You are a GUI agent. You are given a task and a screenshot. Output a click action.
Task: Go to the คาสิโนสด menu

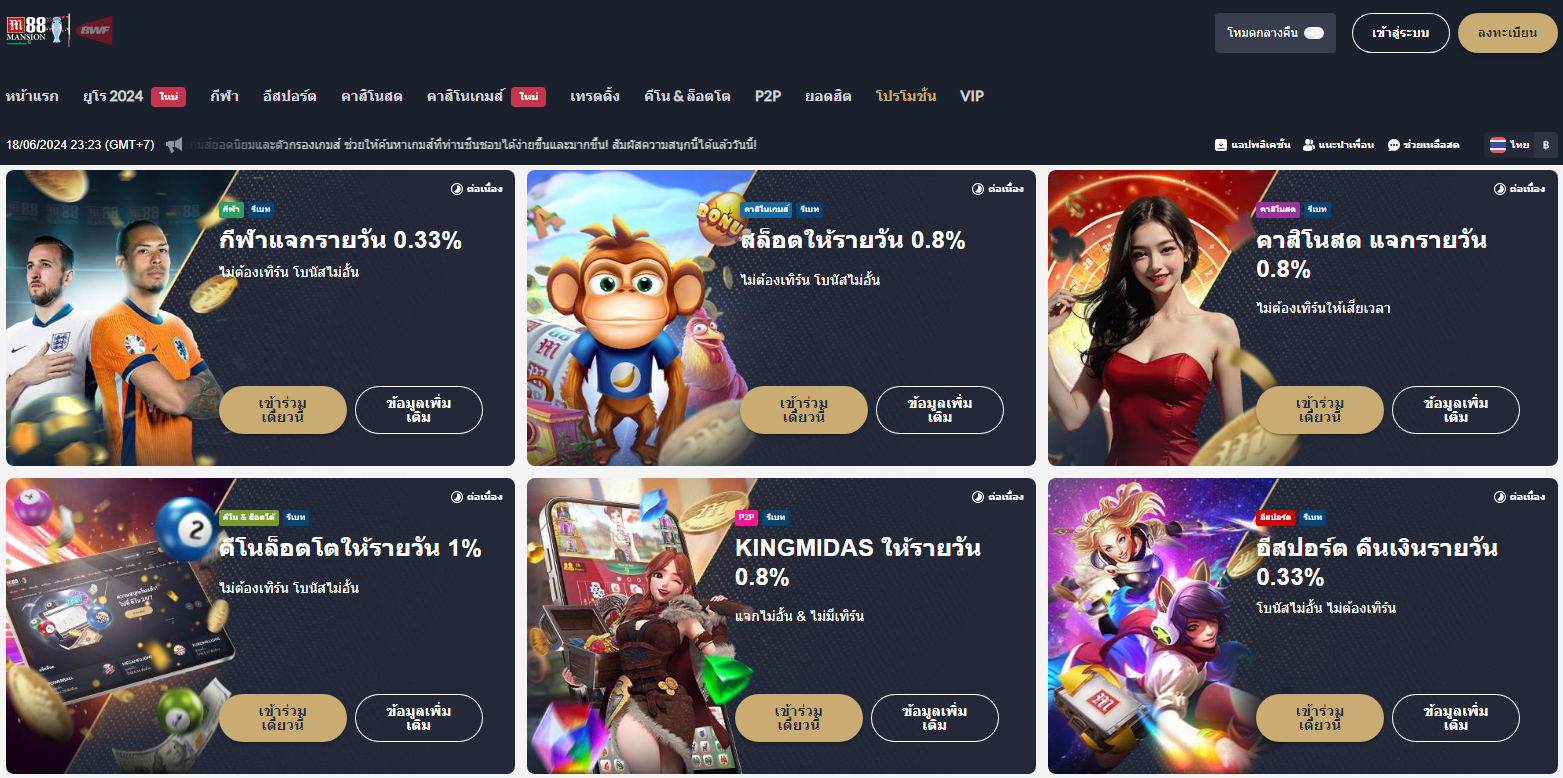point(371,96)
